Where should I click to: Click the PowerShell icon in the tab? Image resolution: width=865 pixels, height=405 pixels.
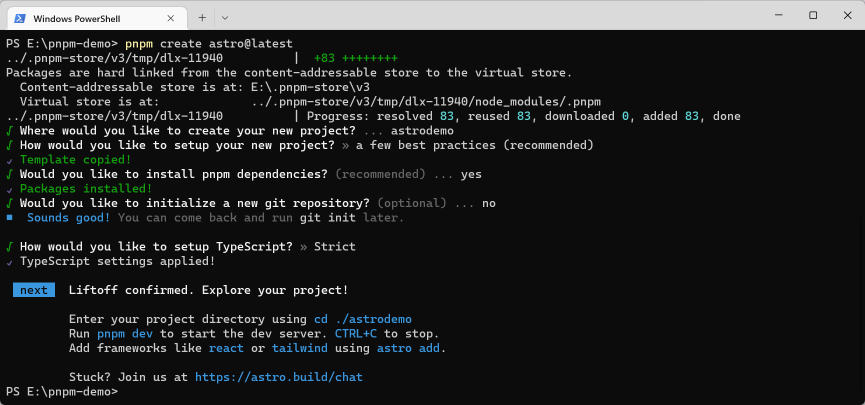(x=20, y=18)
